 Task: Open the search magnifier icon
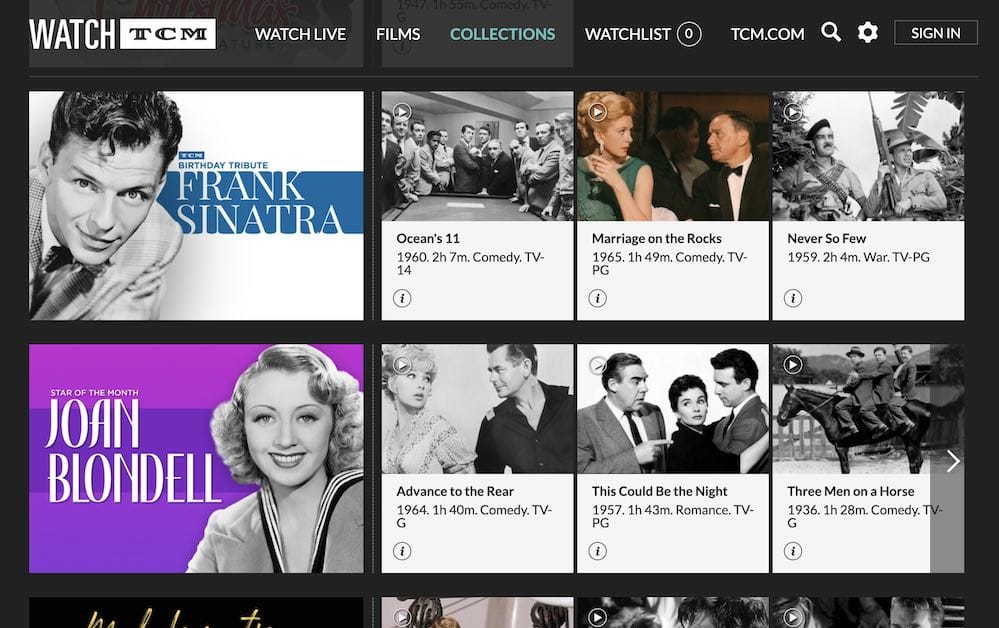pos(830,32)
